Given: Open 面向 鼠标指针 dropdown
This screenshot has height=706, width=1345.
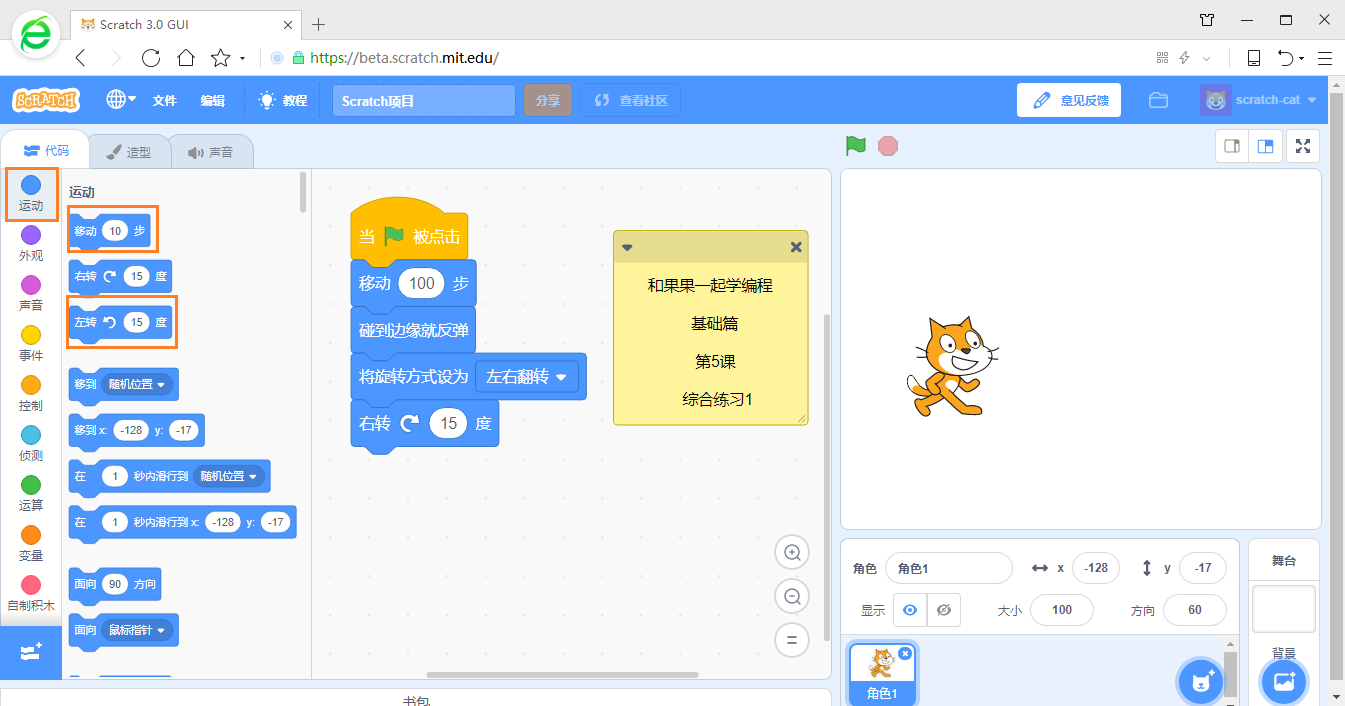Looking at the screenshot, I should point(138,630).
